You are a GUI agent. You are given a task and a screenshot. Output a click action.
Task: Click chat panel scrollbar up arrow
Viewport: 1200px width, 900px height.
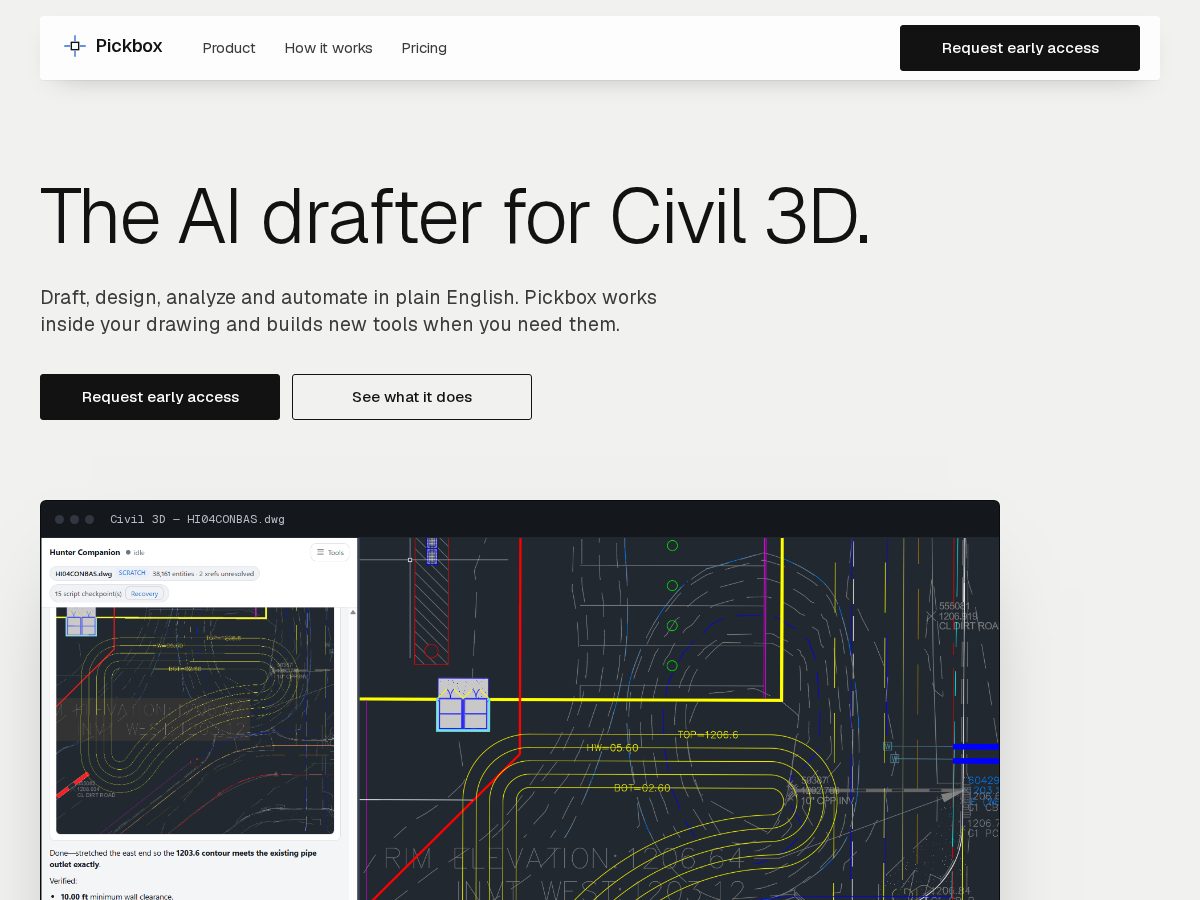[353, 612]
